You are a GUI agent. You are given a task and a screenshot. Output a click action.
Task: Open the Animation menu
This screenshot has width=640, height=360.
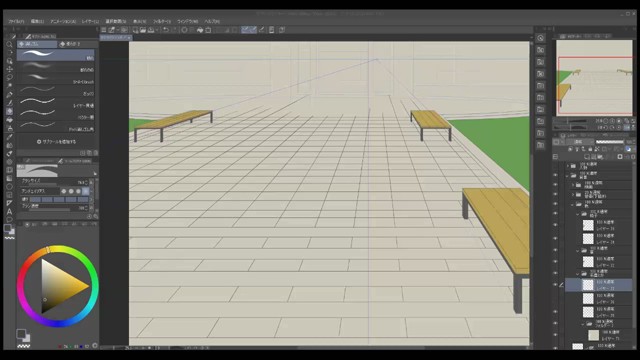click(63, 21)
